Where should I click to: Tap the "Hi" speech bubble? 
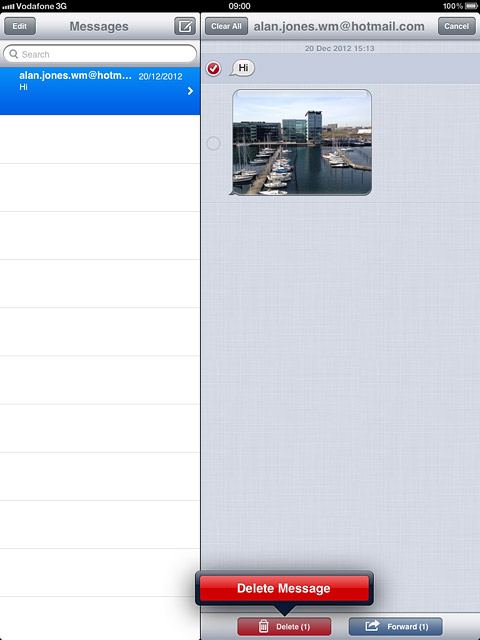click(243, 68)
